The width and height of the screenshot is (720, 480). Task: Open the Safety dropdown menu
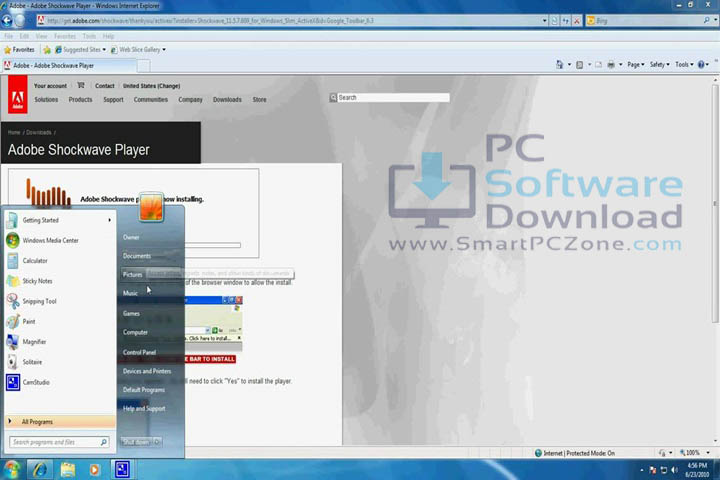coord(659,65)
